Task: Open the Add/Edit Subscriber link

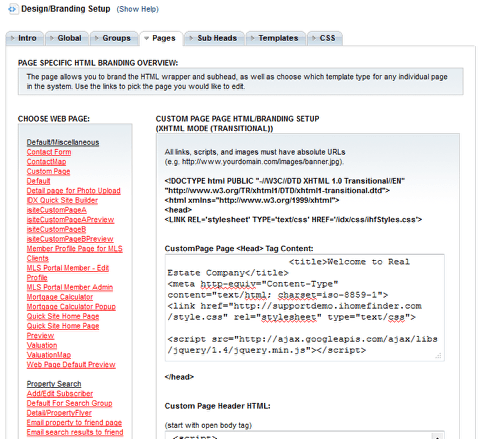Action: click(60, 394)
